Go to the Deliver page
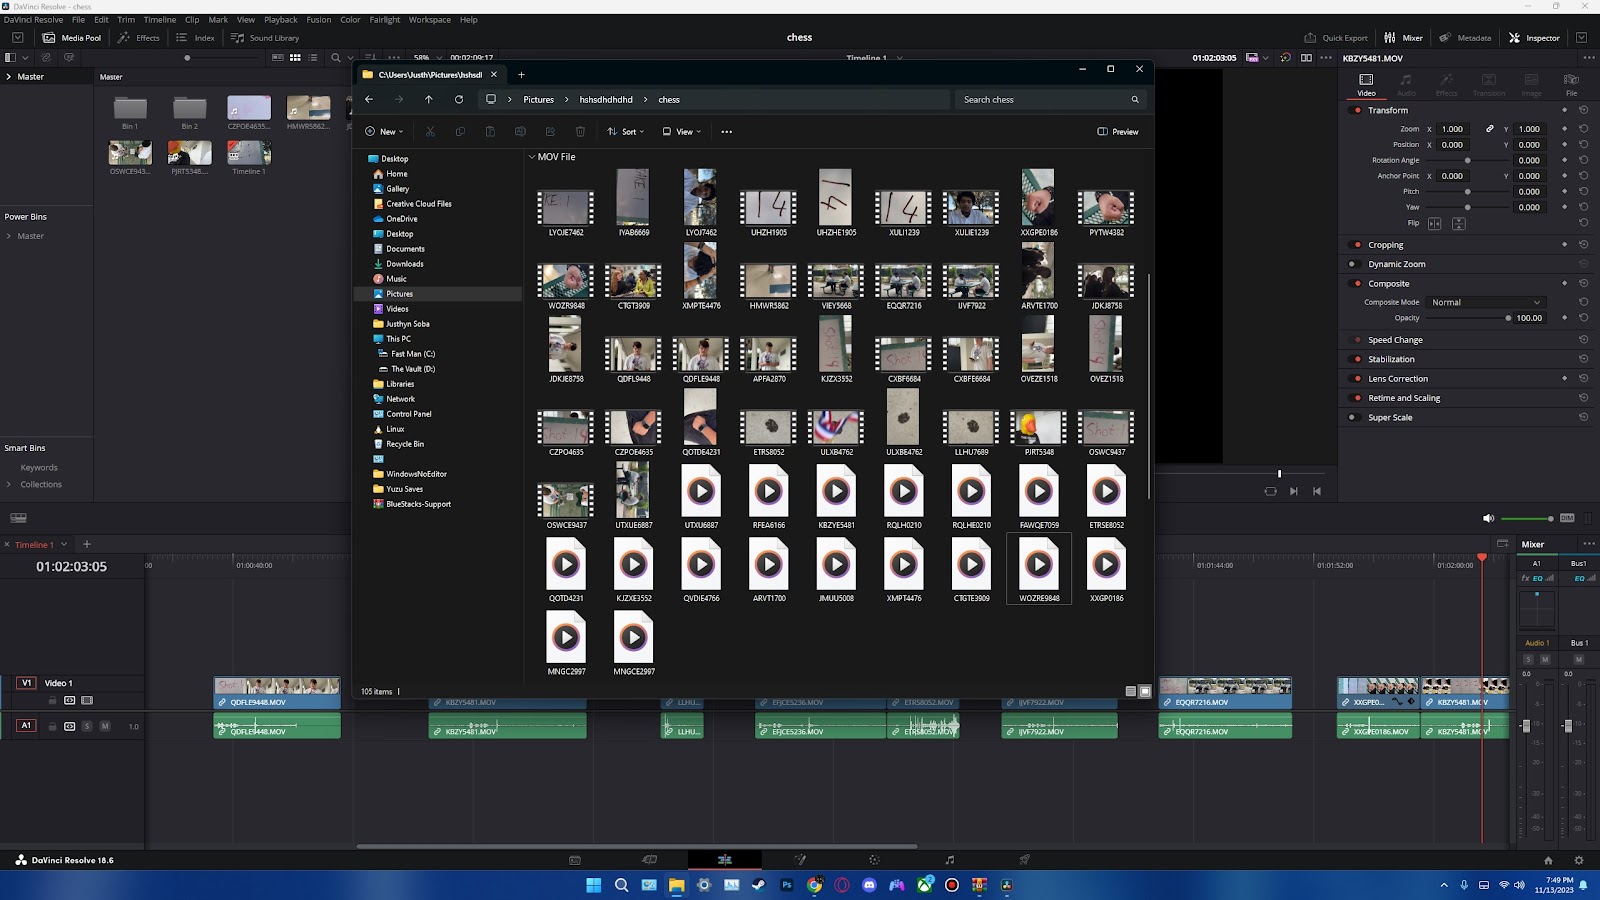 point(1024,860)
